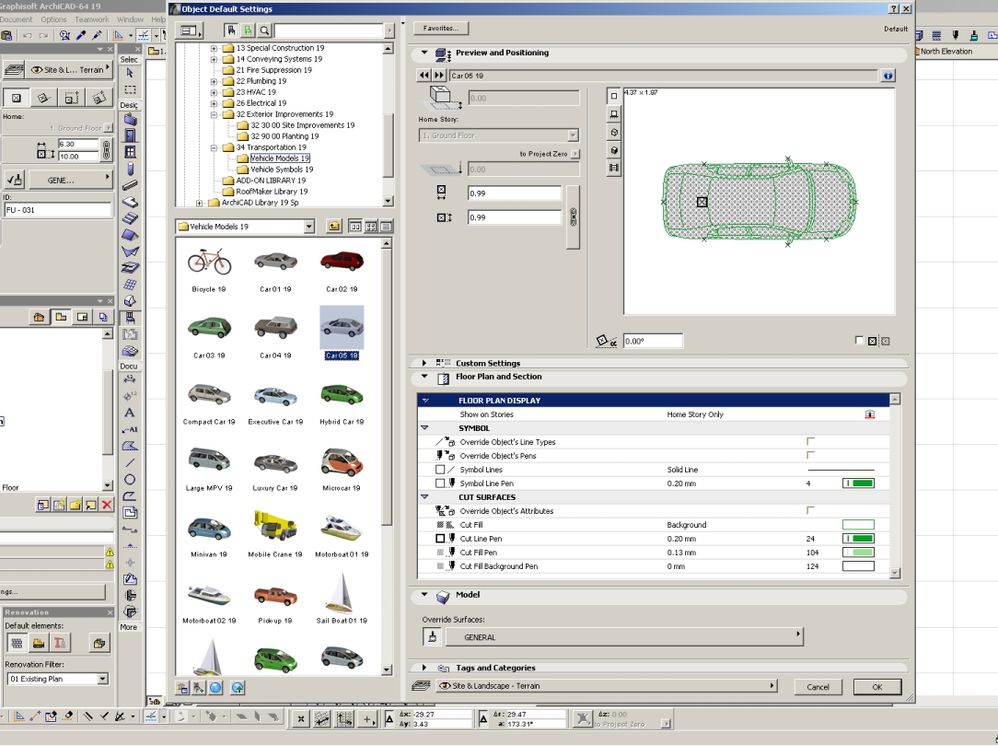The width and height of the screenshot is (998, 746).
Task: Click next-object arrow beside Car 05 19 name
Action: pyautogui.click(x=440, y=75)
